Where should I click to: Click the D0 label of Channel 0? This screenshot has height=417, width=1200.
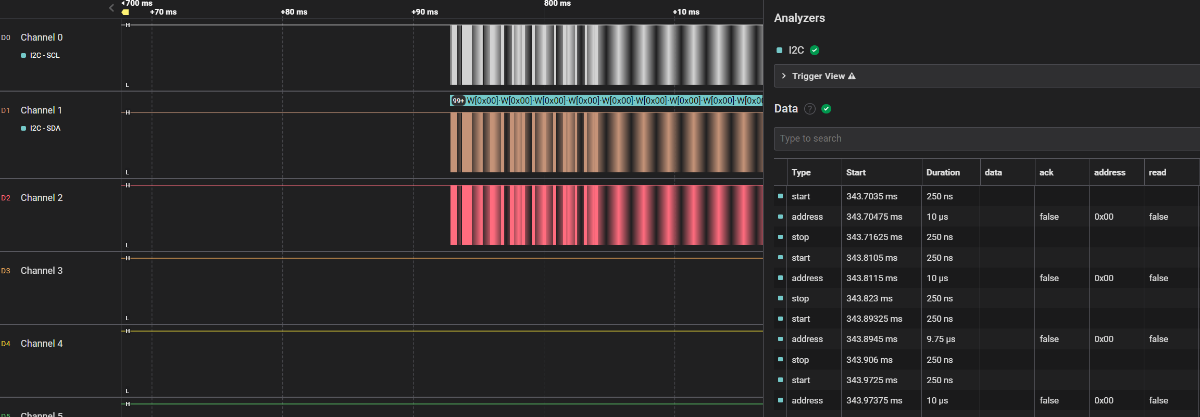point(6,38)
